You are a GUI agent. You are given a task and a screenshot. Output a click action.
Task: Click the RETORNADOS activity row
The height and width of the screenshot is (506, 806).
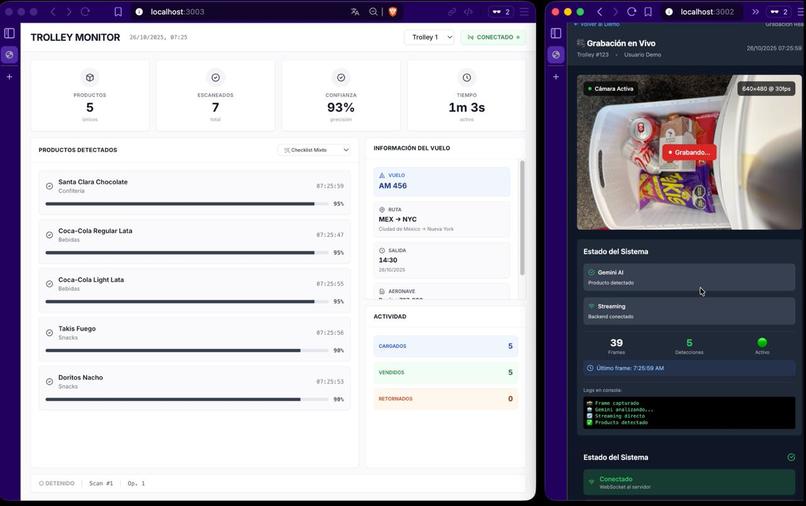tap(446, 399)
